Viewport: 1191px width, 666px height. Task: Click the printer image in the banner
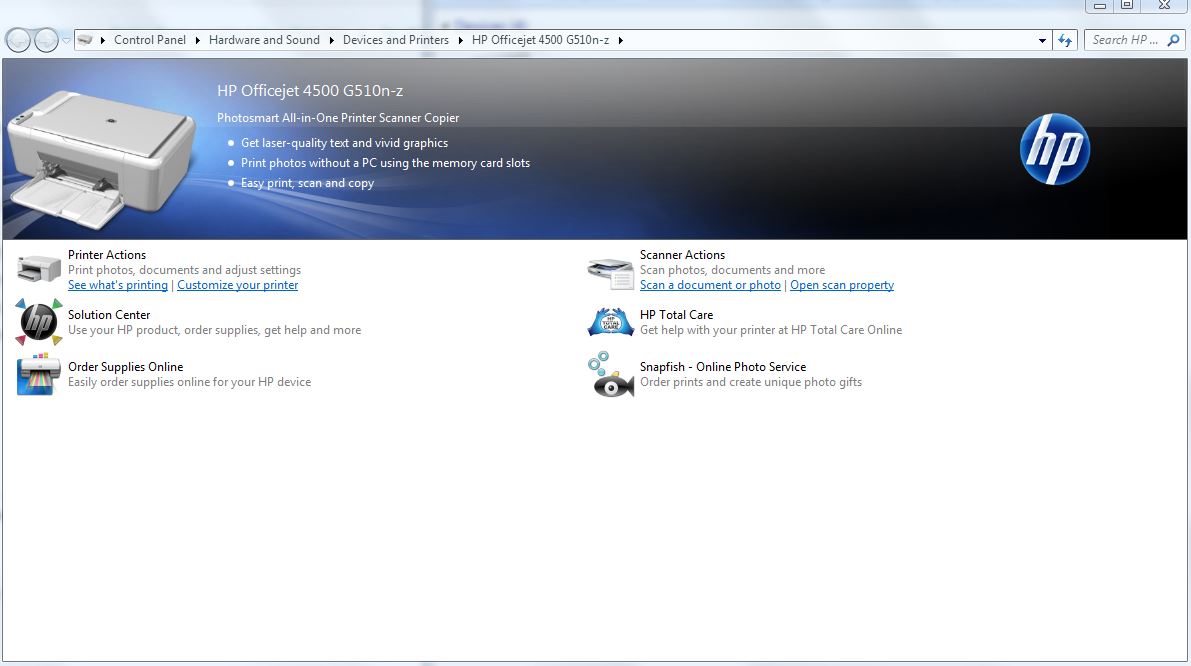pos(100,150)
